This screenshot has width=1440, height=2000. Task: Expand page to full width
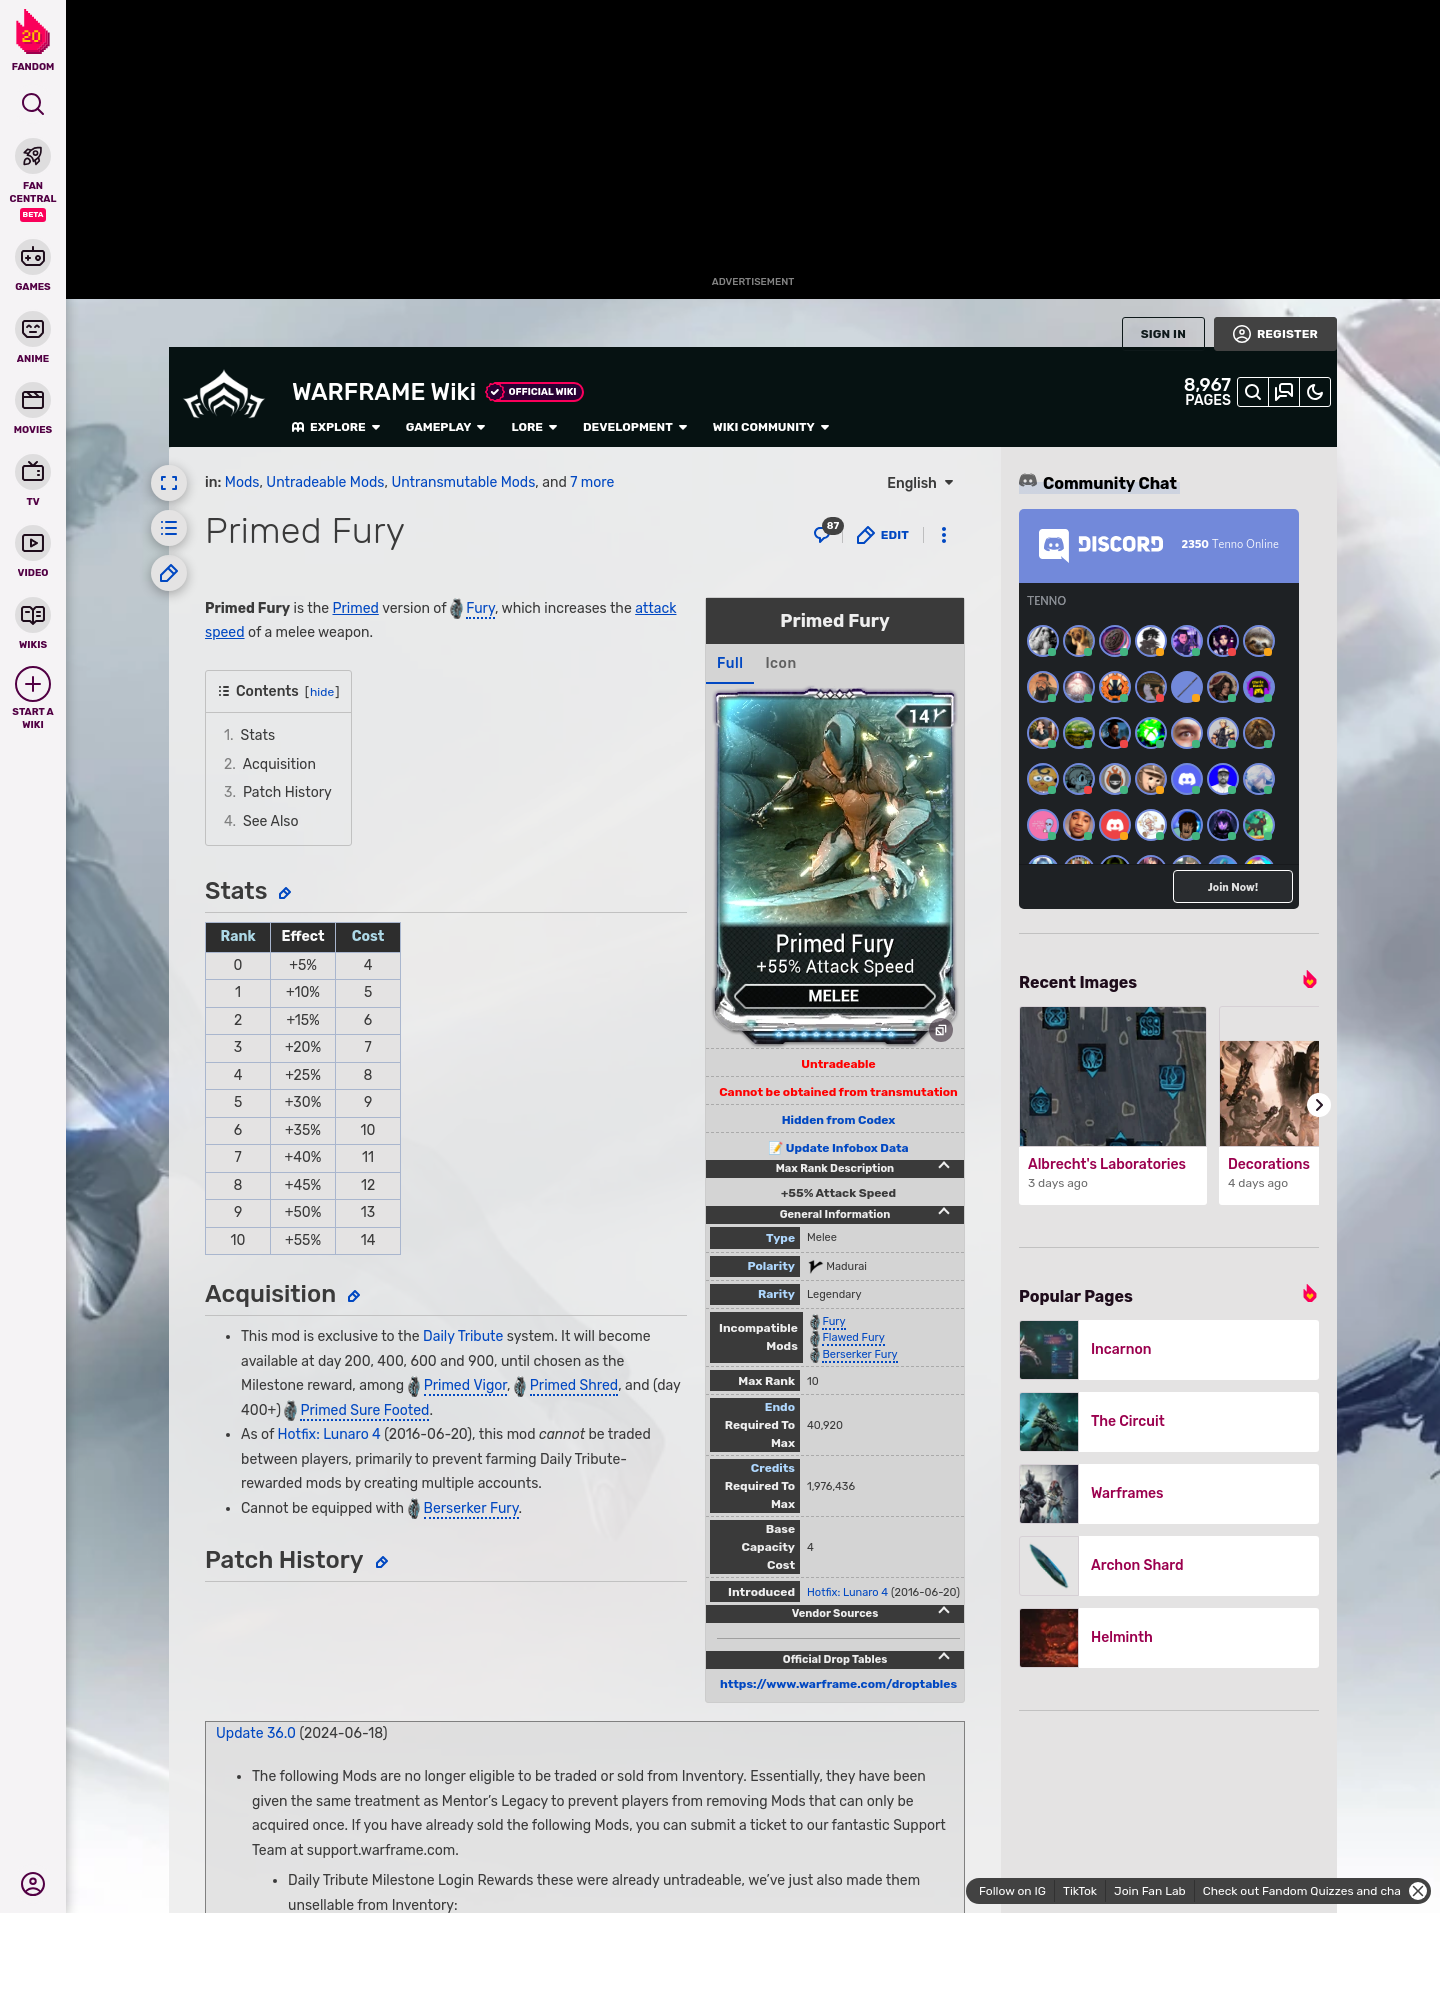point(169,483)
